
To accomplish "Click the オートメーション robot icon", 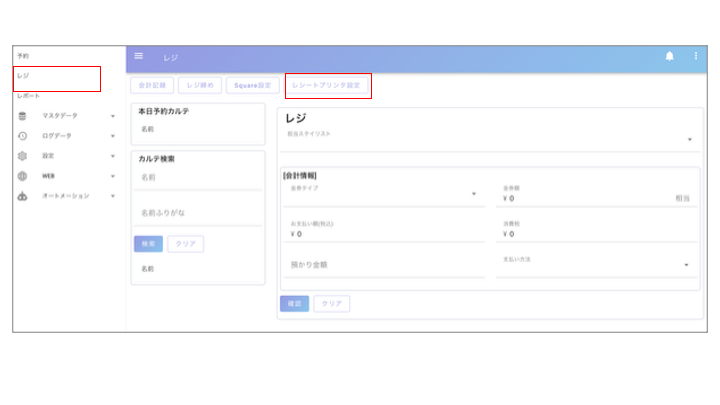I will (22, 196).
